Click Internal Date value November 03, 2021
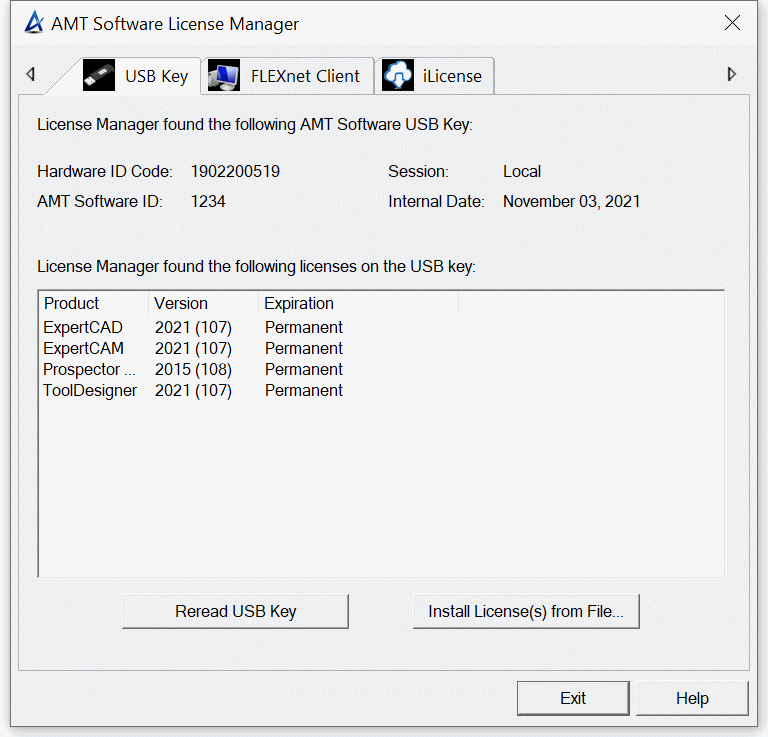This screenshot has width=768, height=737. tap(572, 201)
